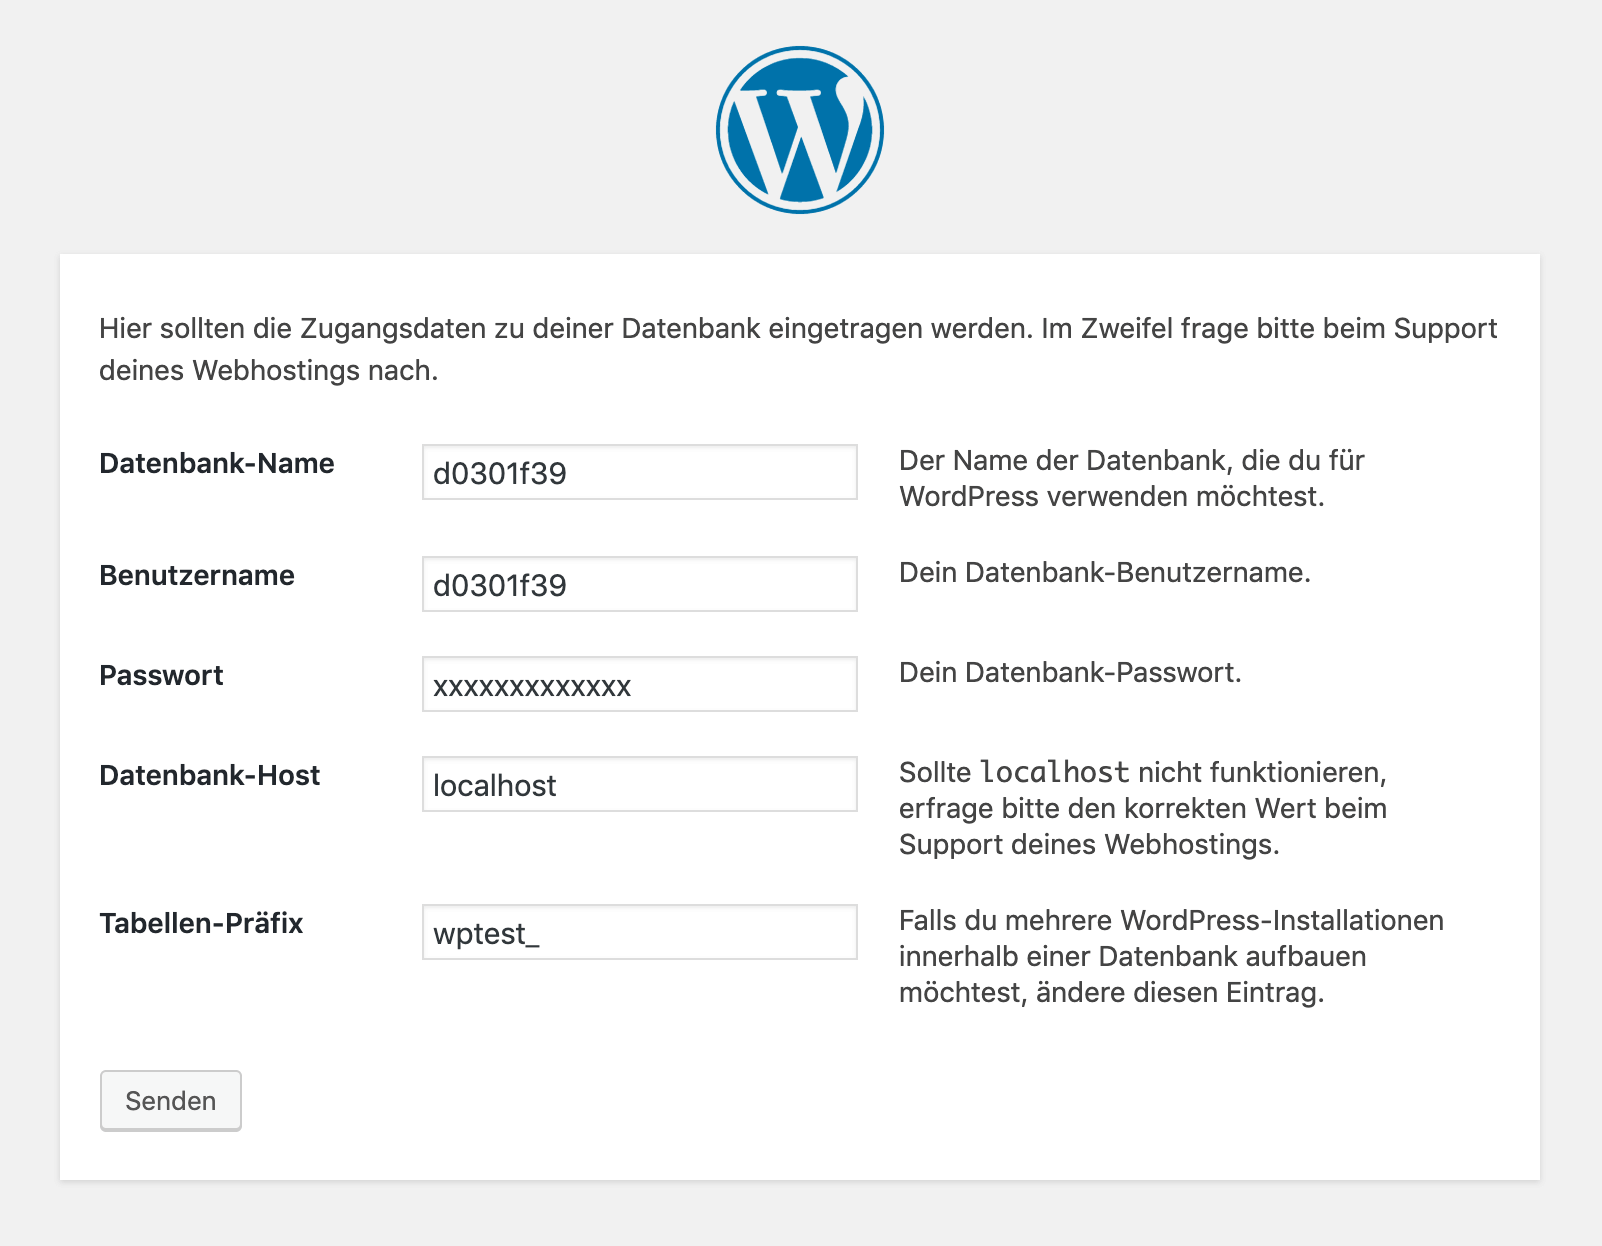This screenshot has height=1246, width=1602.
Task: Click the description 'Der Name der Datenbank'
Action: click(x=1132, y=479)
